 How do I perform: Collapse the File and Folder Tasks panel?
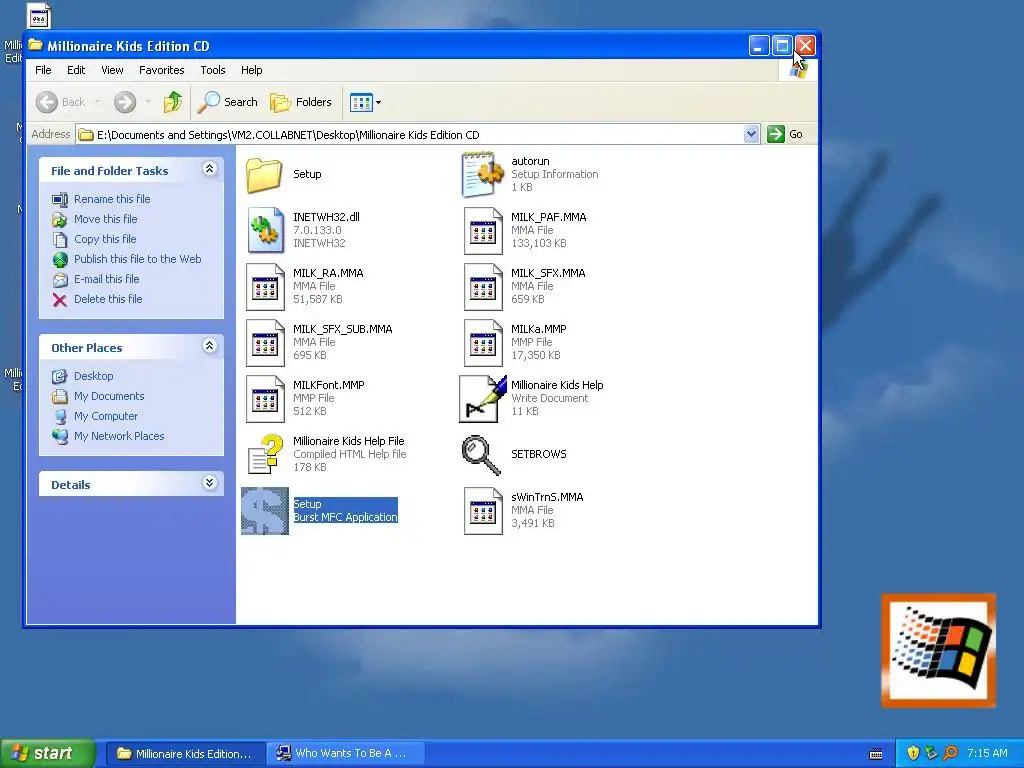click(x=209, y=169)
